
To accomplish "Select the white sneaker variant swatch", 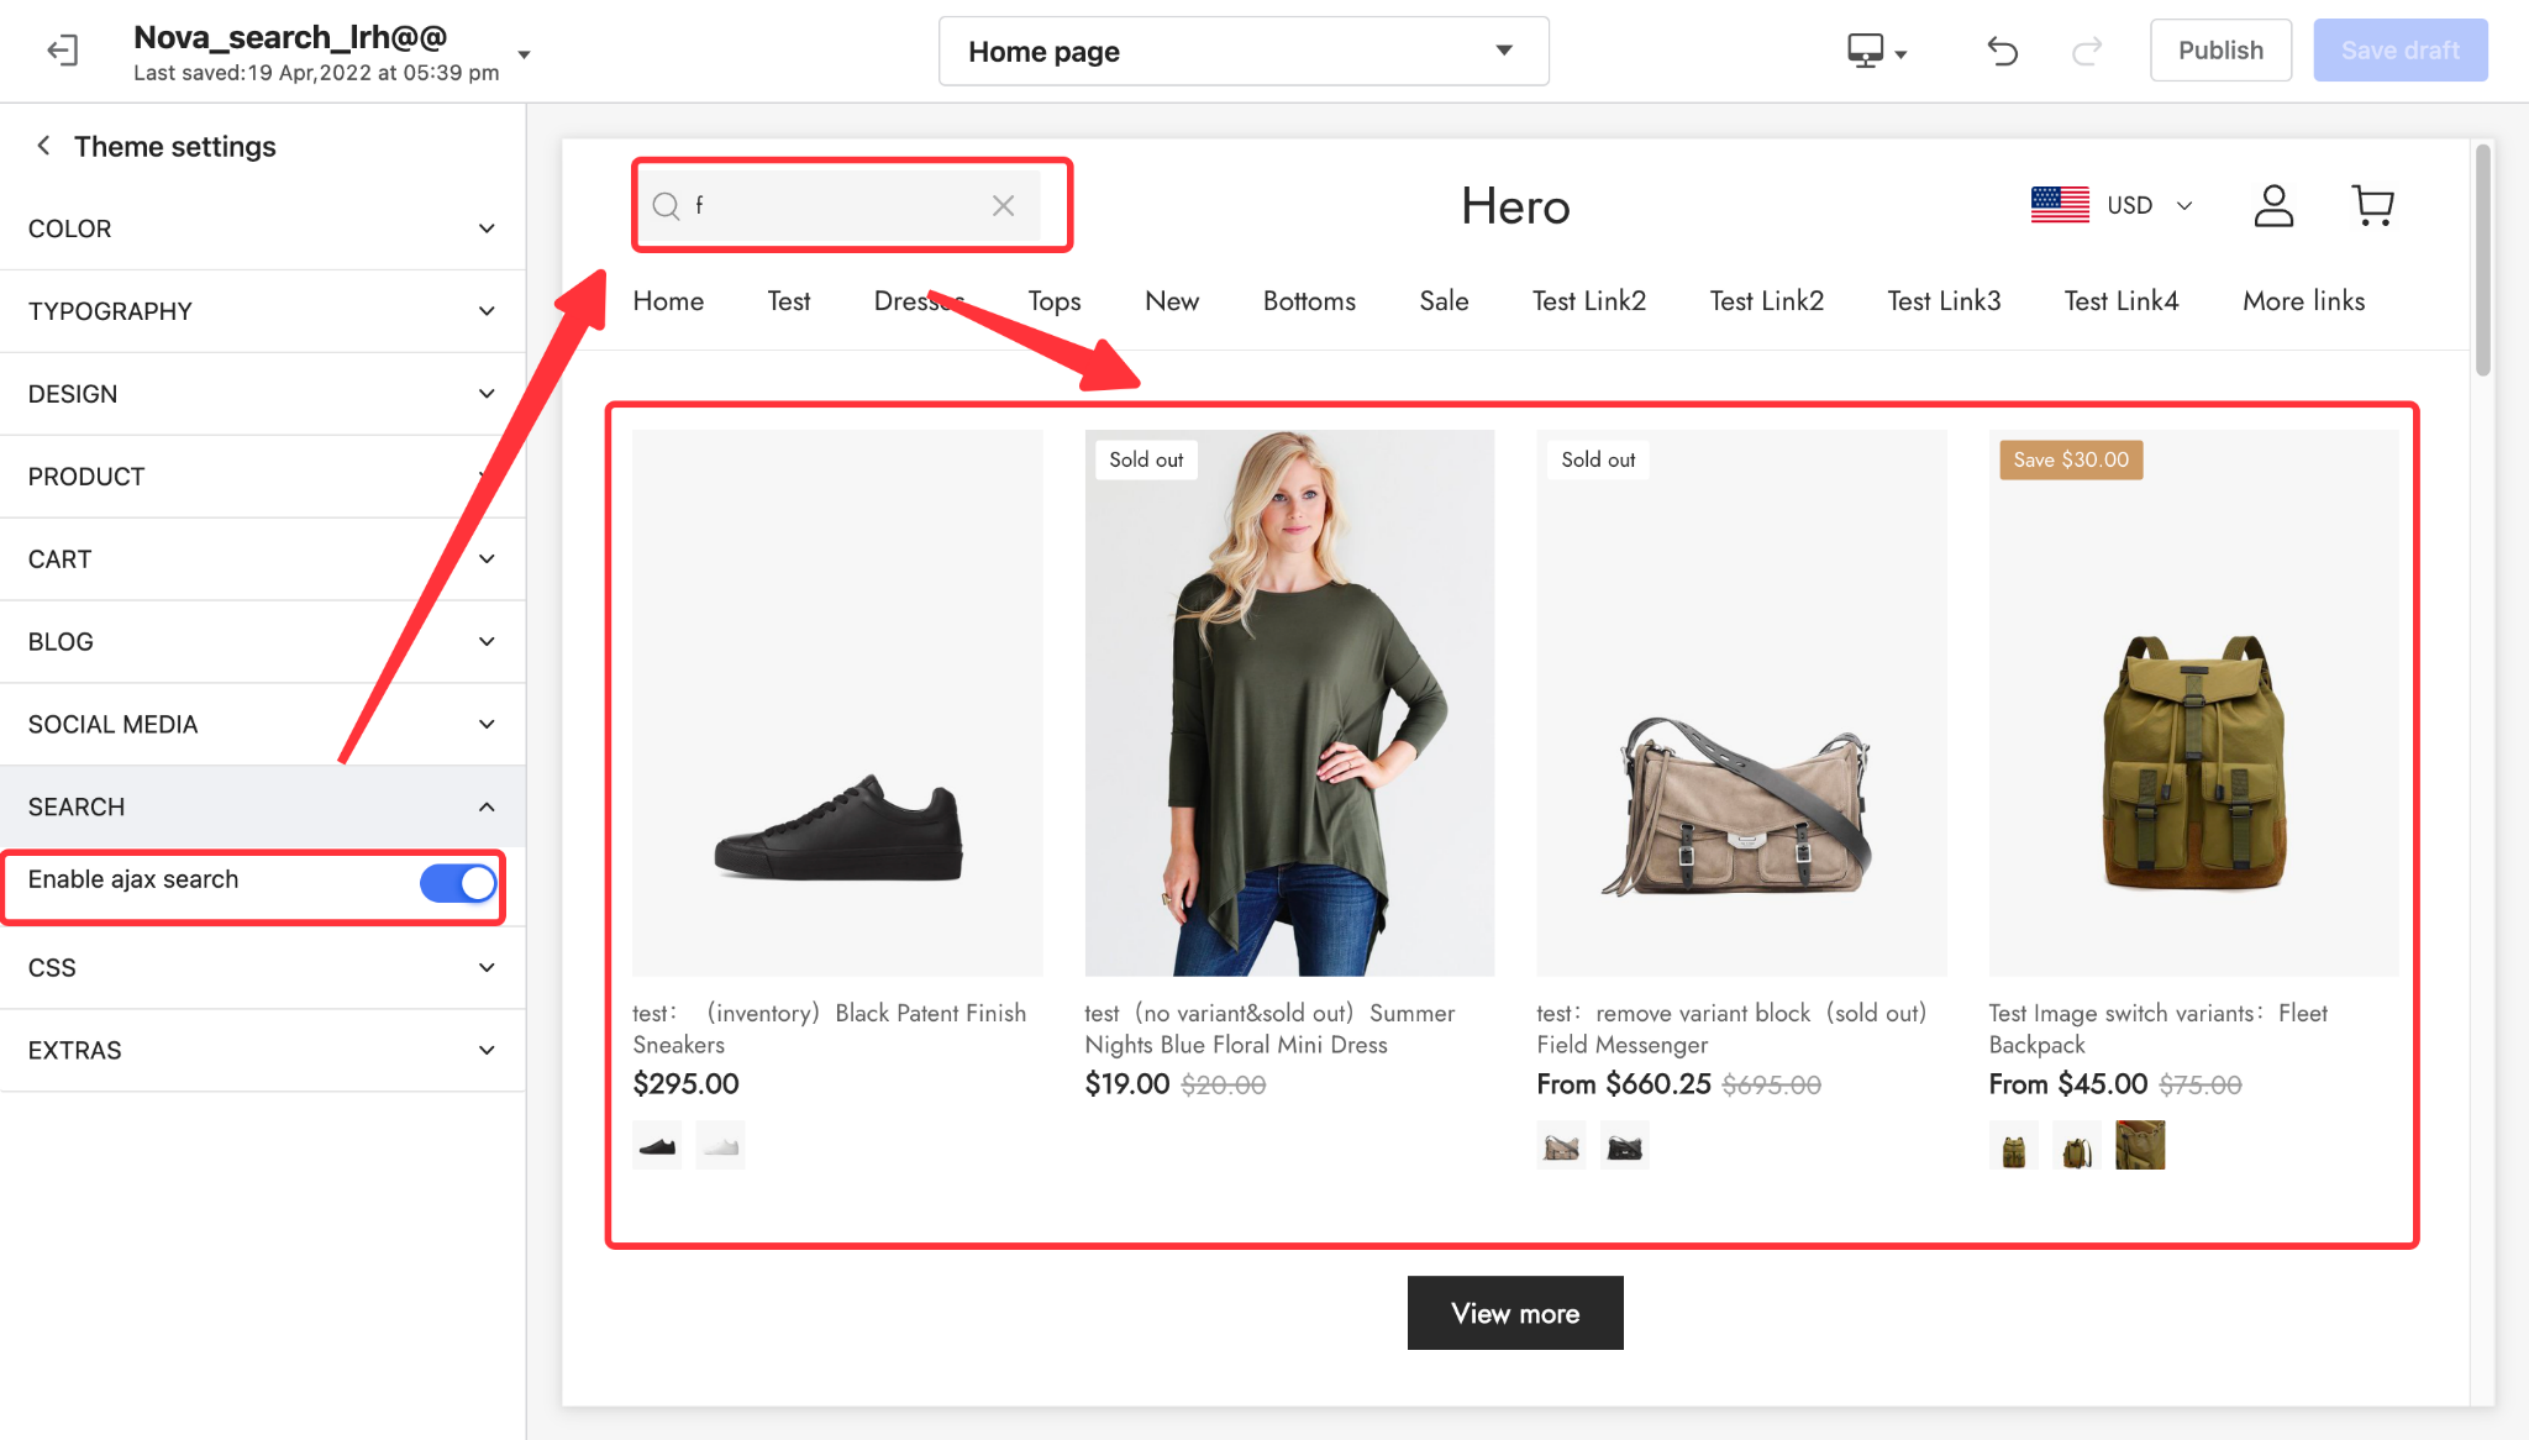I will click(x=720, y=1146).
